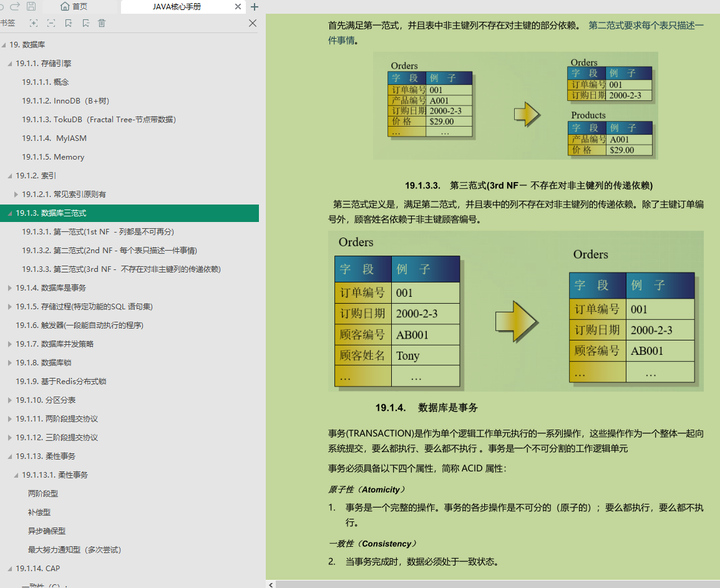720x588 pixels.
Task: Click heading 19.1.3.3. 第三范式 in the document
Action: 529,185
